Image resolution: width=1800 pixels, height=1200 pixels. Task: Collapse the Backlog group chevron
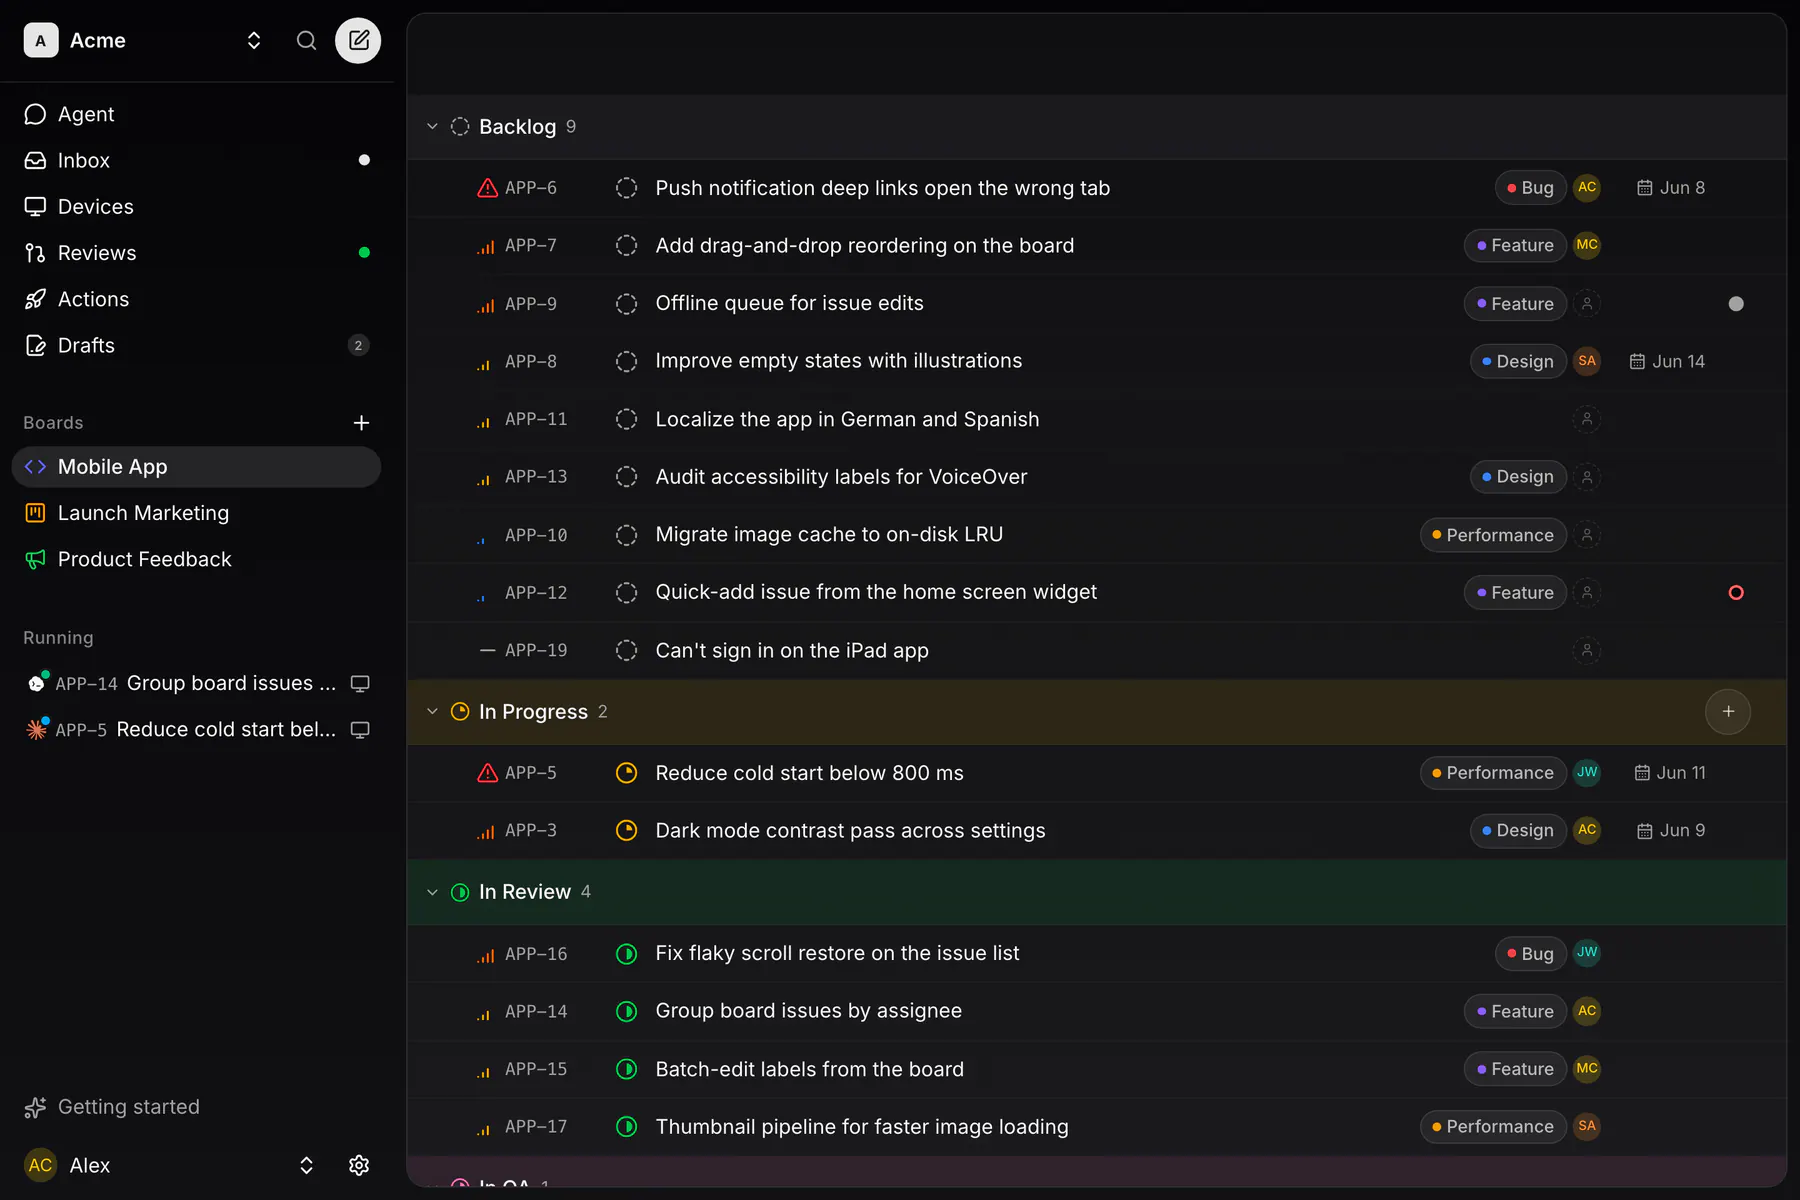pyautogui.click(x=432, y=127)
